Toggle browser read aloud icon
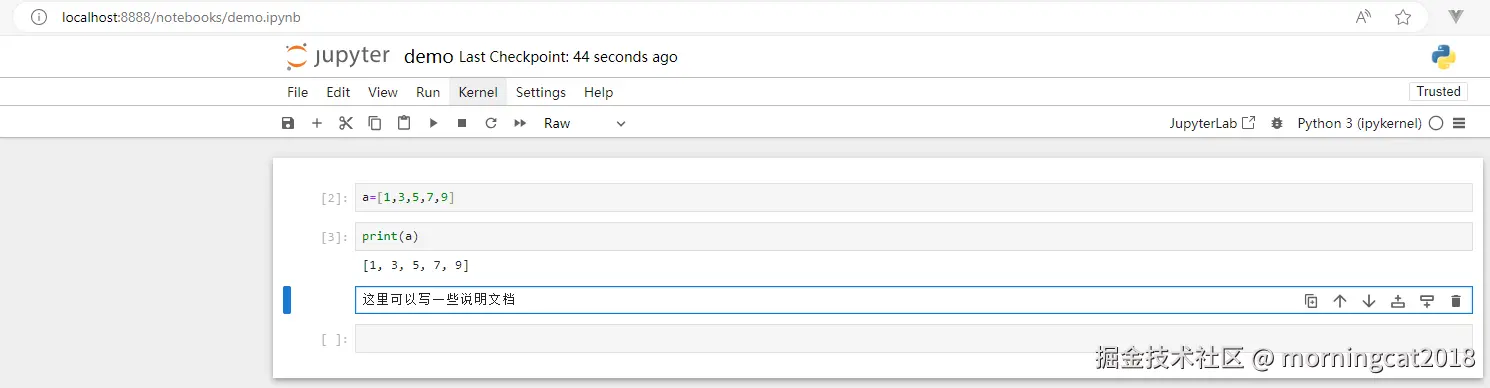Screen dimensions: 1490x388 pyautogui.click(x=1363, y=17)
